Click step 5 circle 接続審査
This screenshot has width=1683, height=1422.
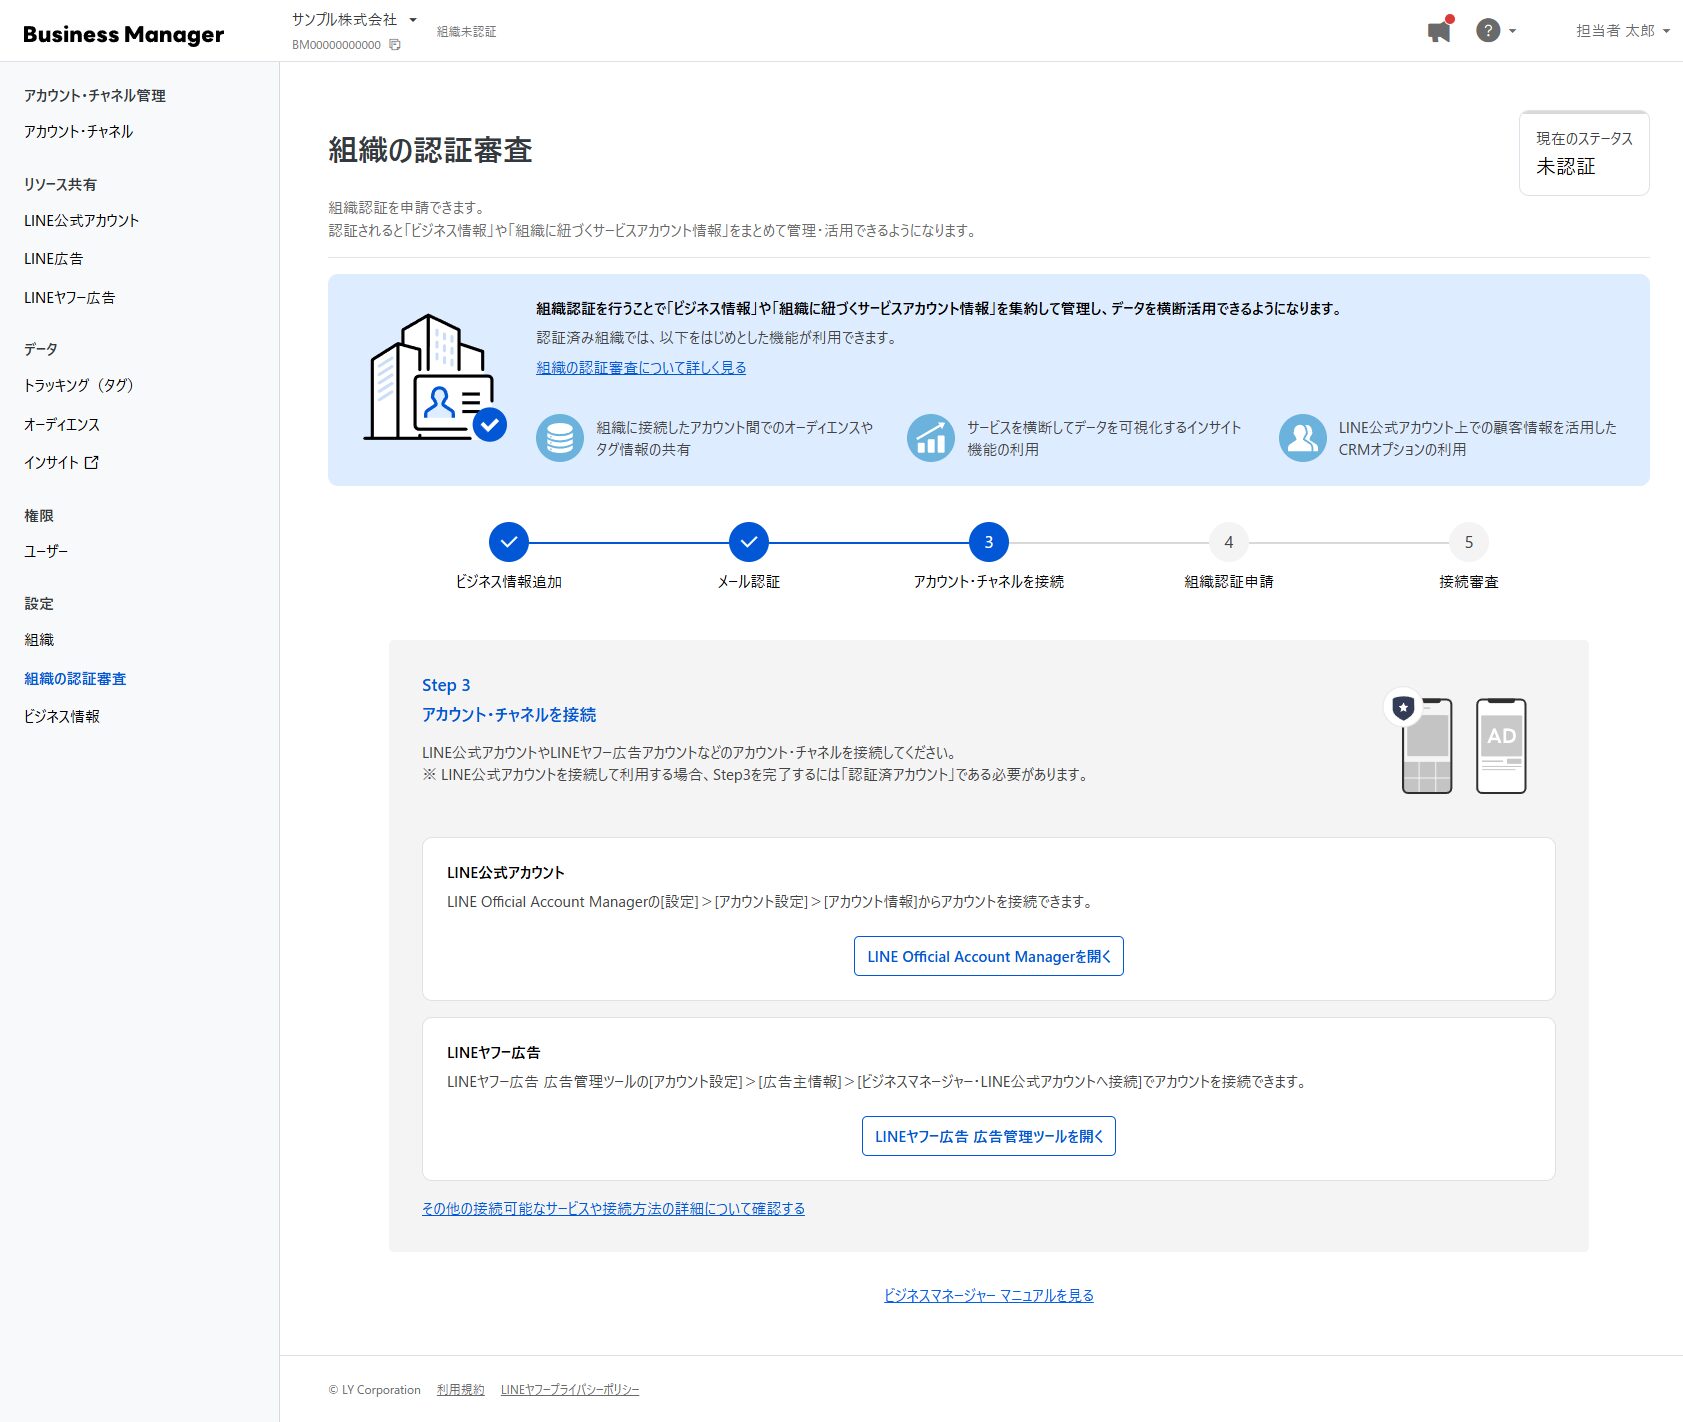tap(1469, 542)
